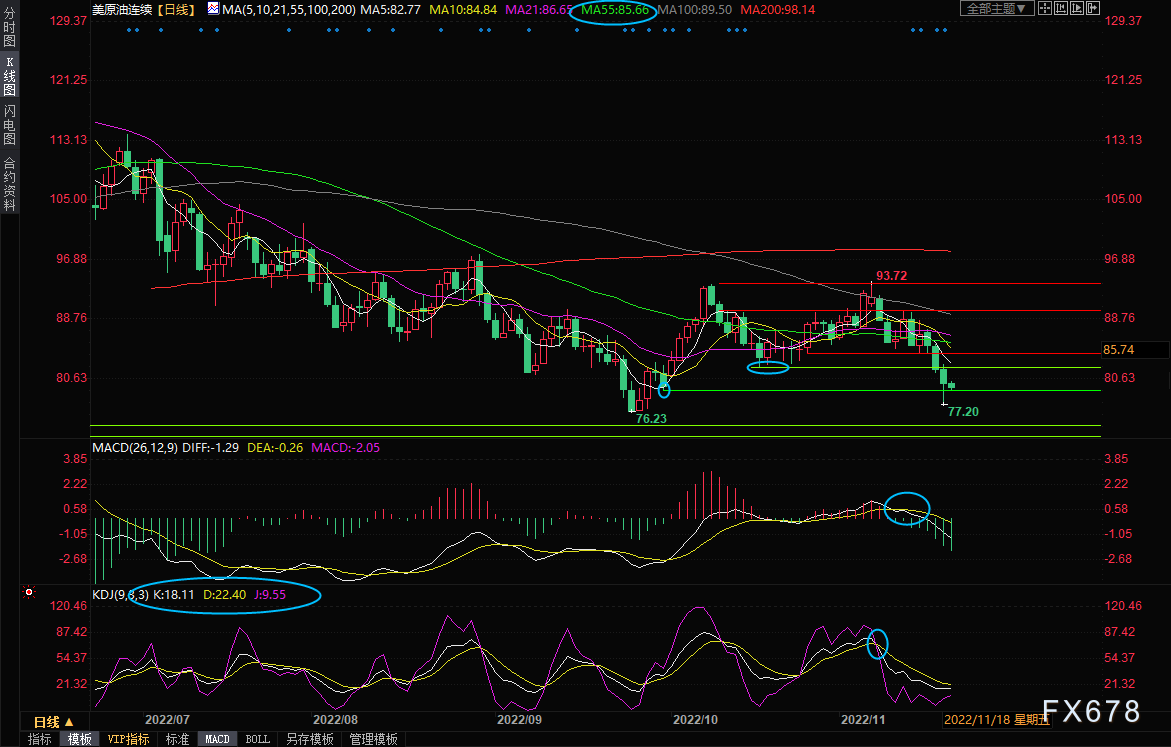Image resolution: width=1171 pixels, height=747 pixels.
Task: Click the MA100:89.50 value label
Action: point(696,10)
